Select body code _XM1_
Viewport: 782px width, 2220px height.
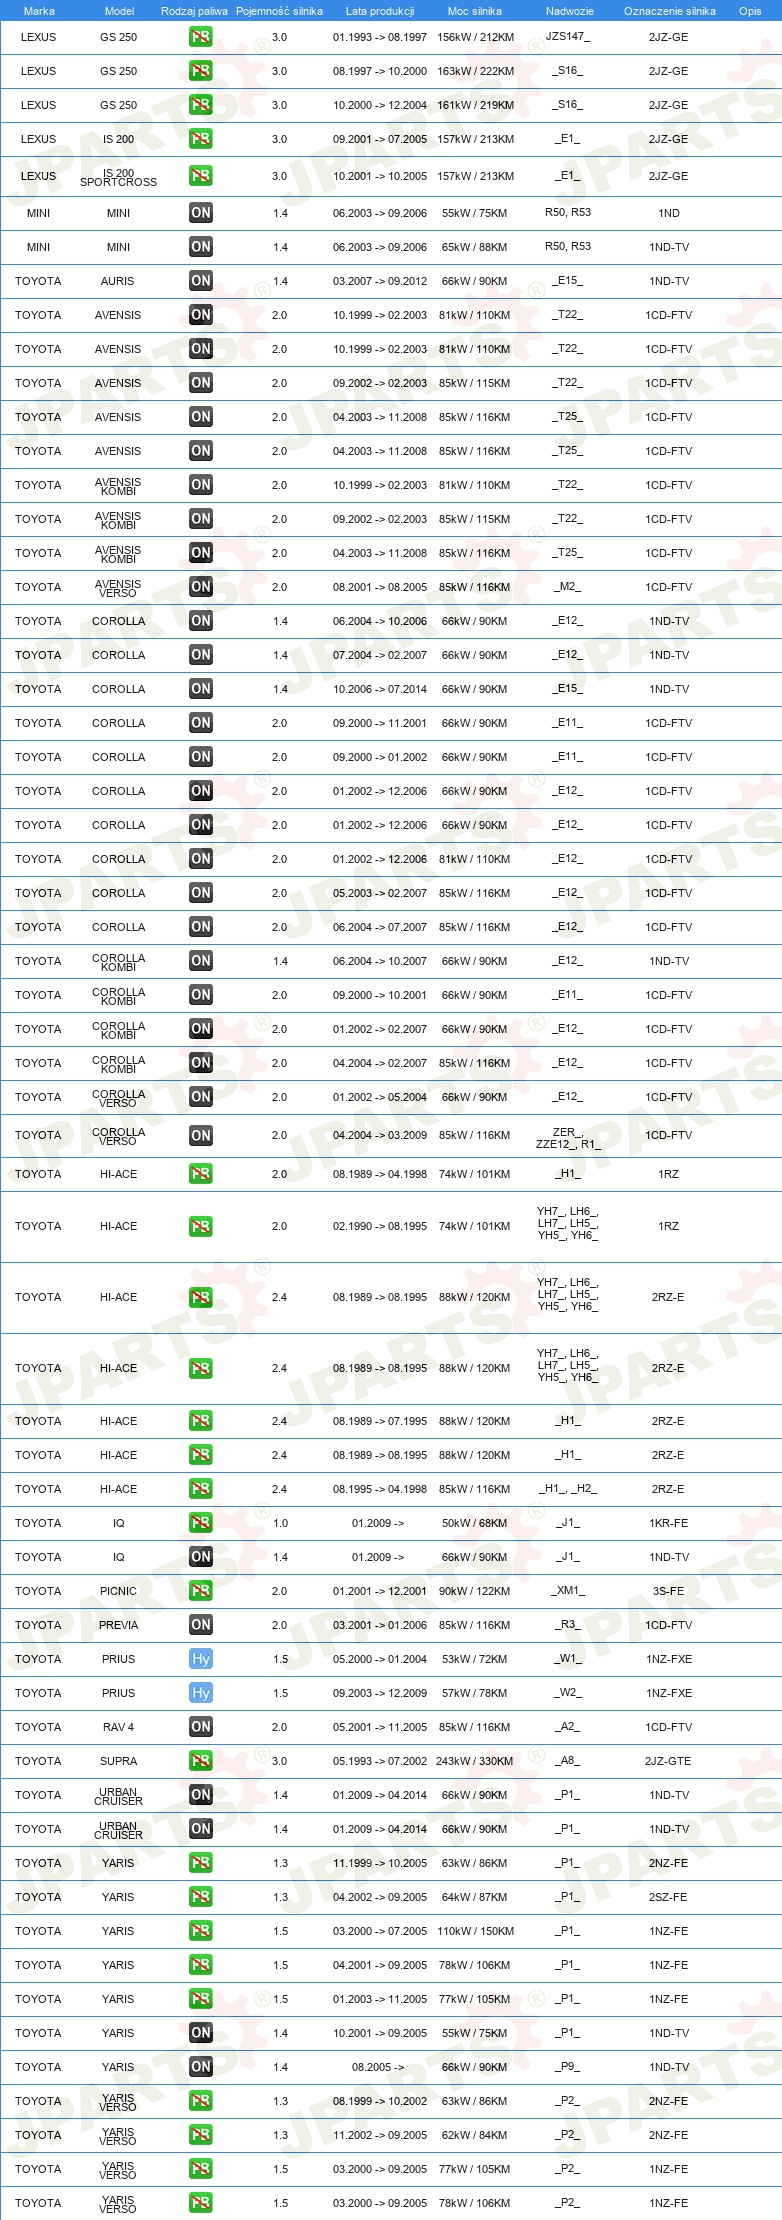(568, 1591)
